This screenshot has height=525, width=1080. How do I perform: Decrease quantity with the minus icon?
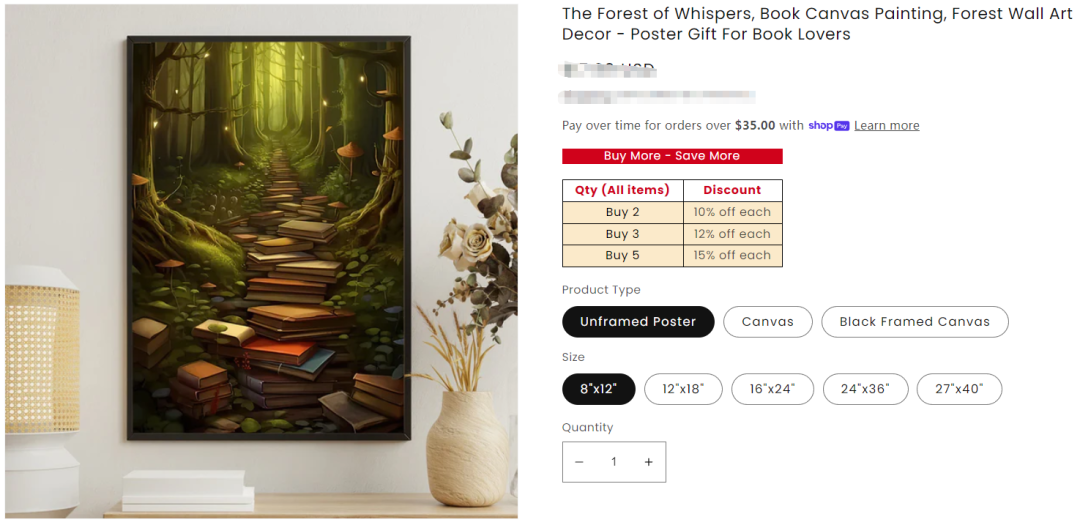pyautogui.click(x=579, y=462)
